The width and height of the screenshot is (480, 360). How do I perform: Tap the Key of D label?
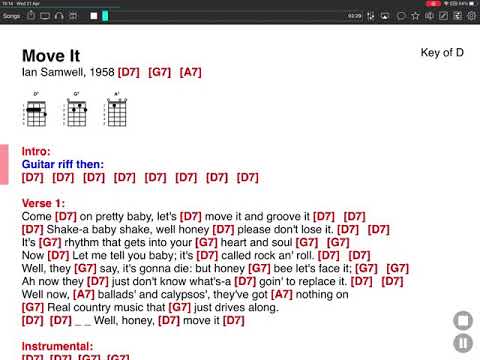point(442,52)
